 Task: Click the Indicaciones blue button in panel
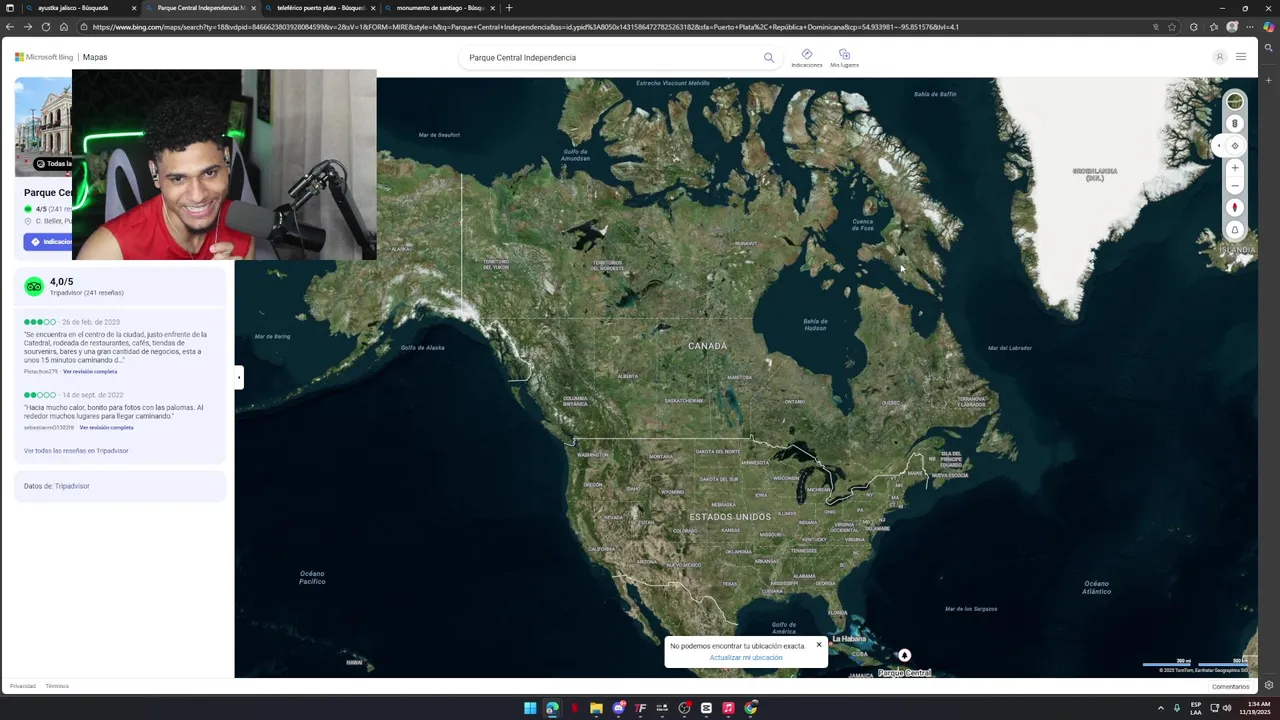(x=48, y=242)
